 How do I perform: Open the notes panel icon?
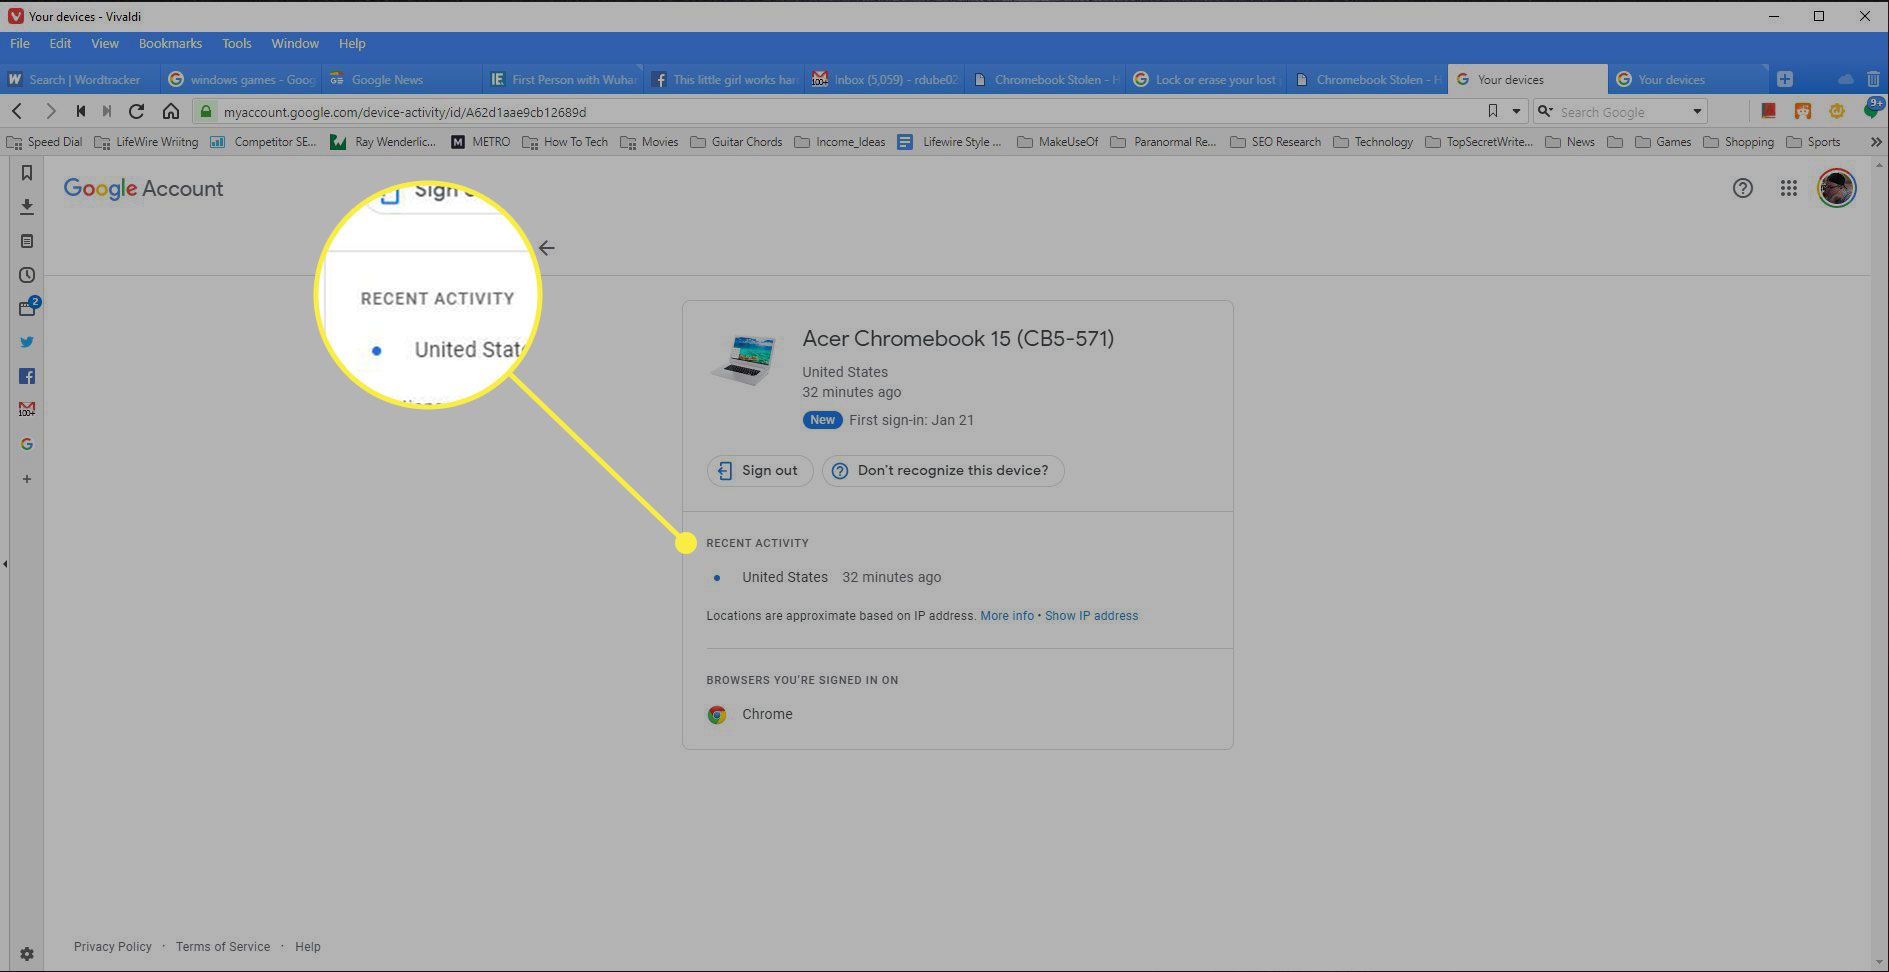click(27, 241)
